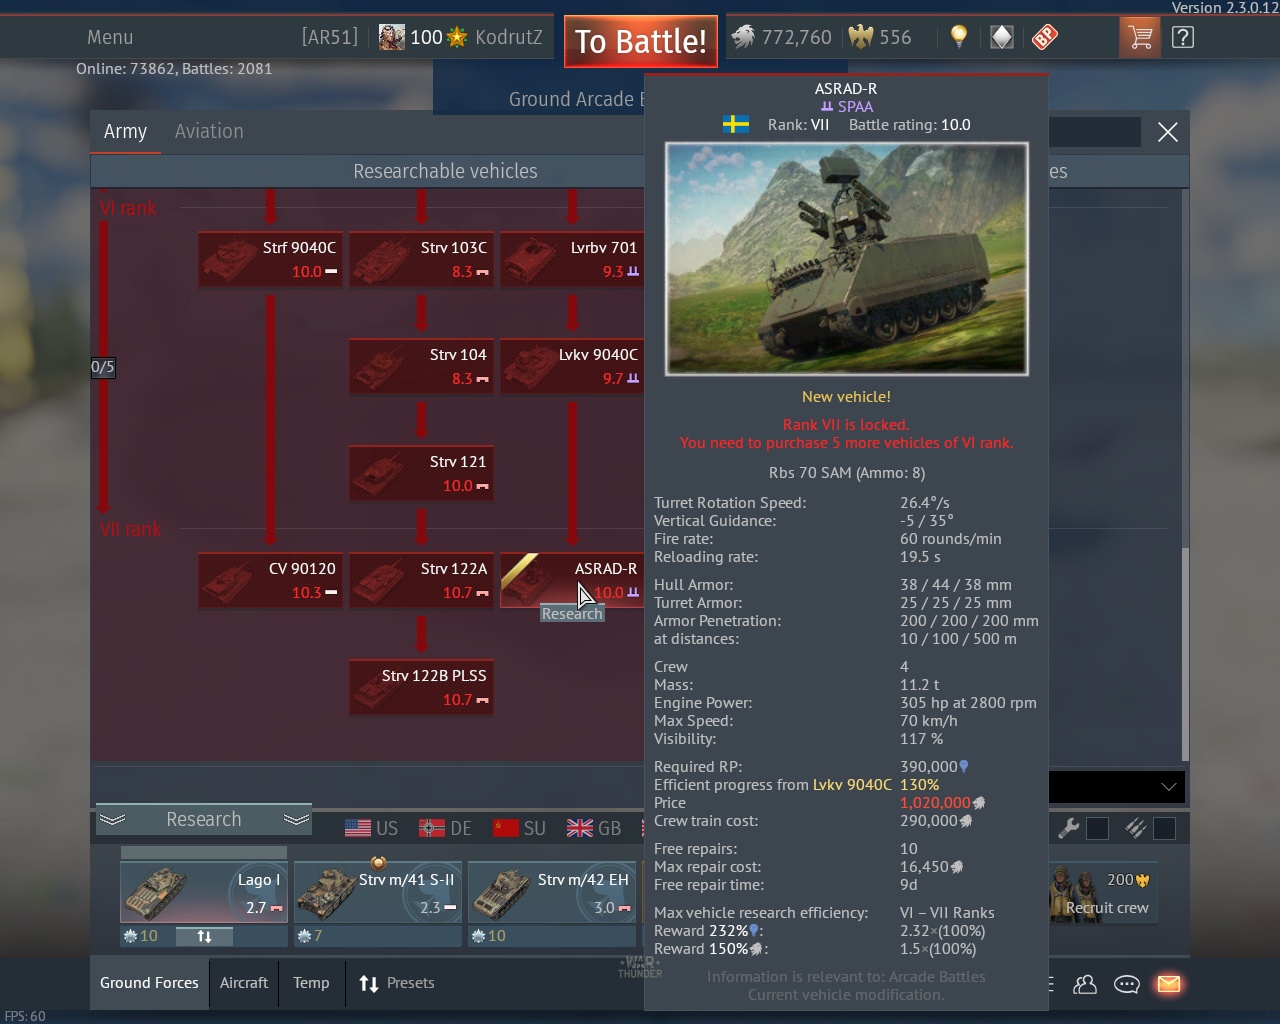Screen dimensions: 1280x1024
Task: Click the swap arrows under Lago I
Action: coord(204,936)
